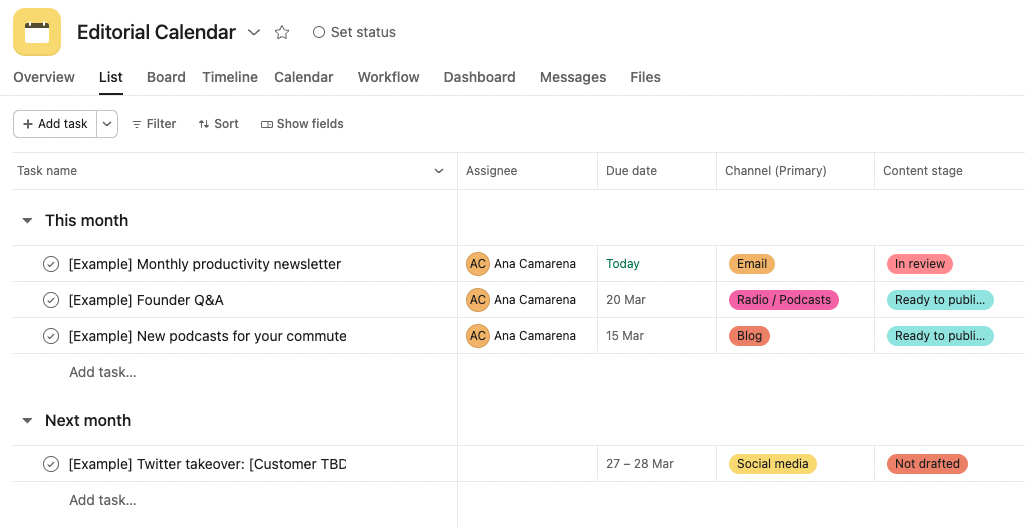Viewport: 1025px width, 527px height.
Task: Star the Editorial Calendar project as favorite
Action: 282,32
